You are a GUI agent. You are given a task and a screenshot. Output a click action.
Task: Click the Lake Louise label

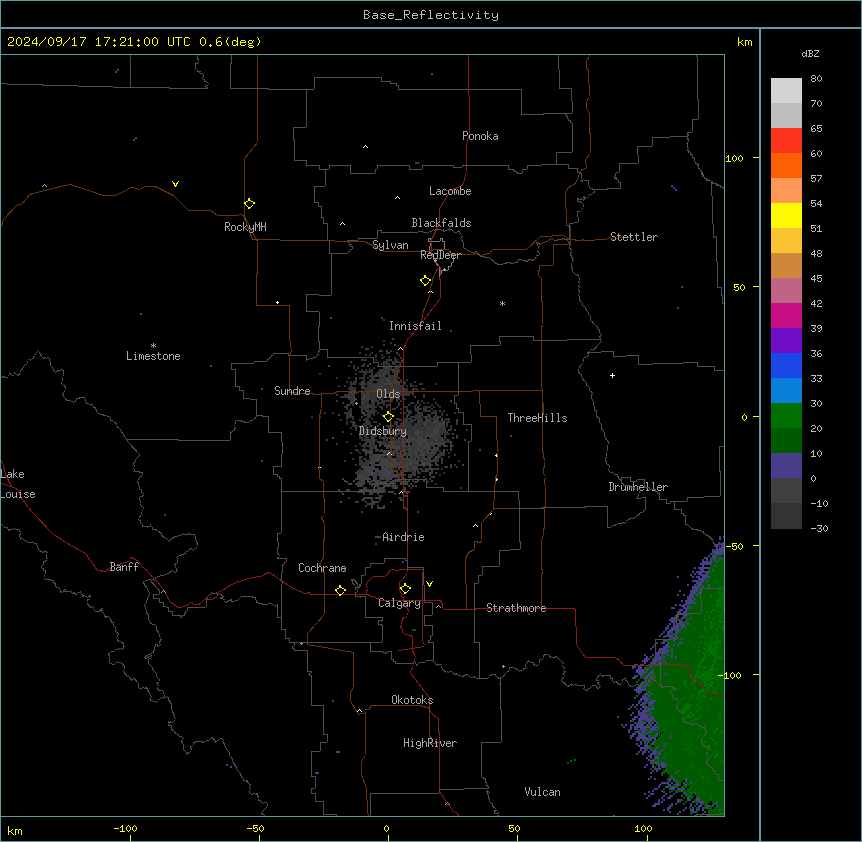[18, 484]
